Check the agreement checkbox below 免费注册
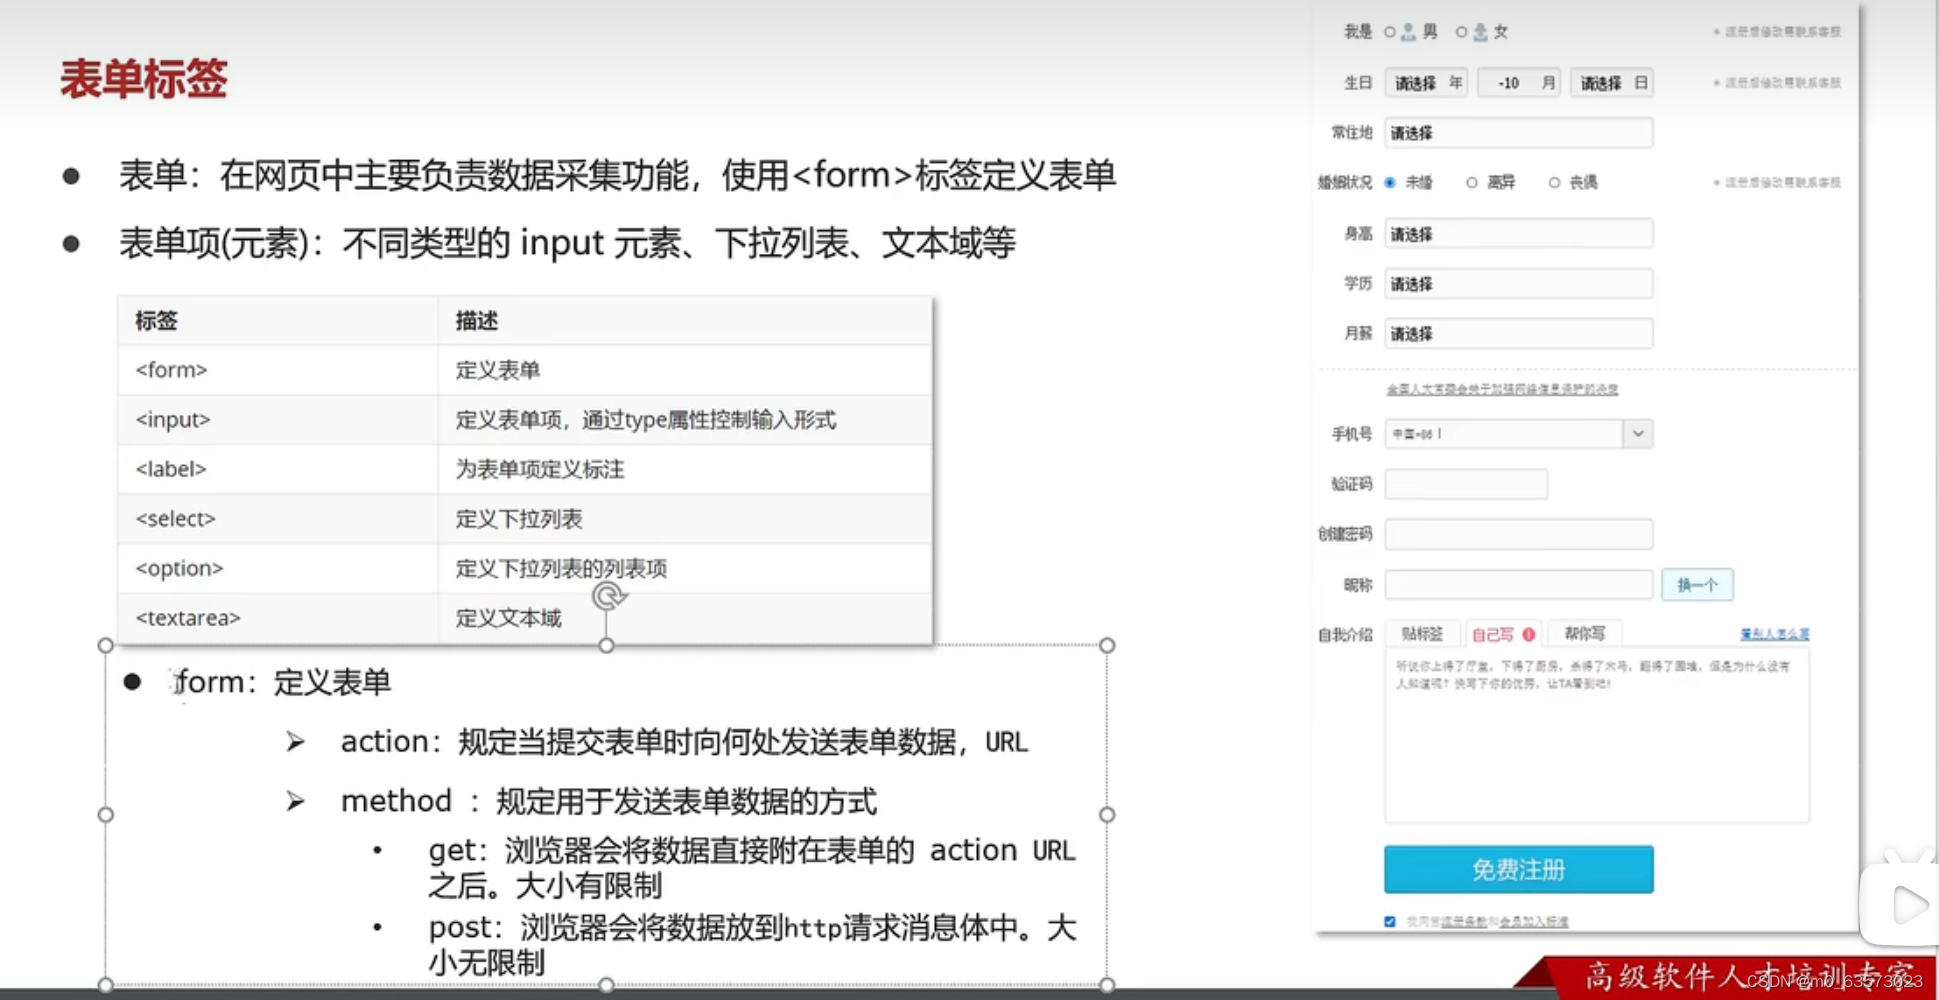 (x=1389, y=921)
